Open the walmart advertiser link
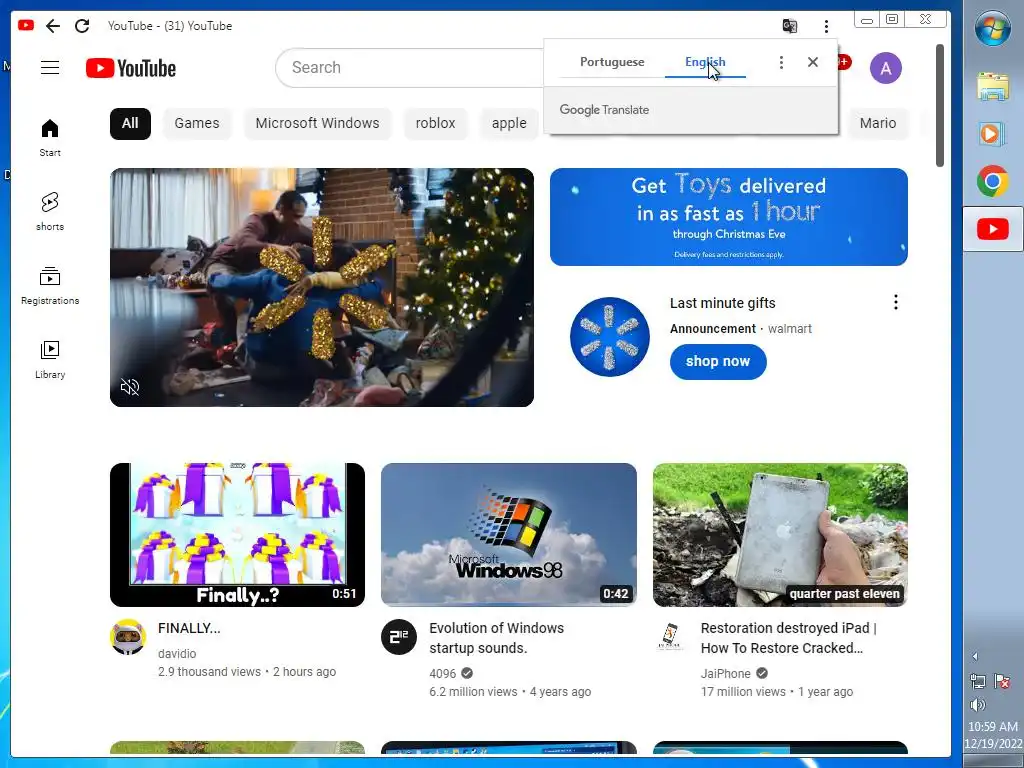The image size is (1024, 768). tap(790, 329)
